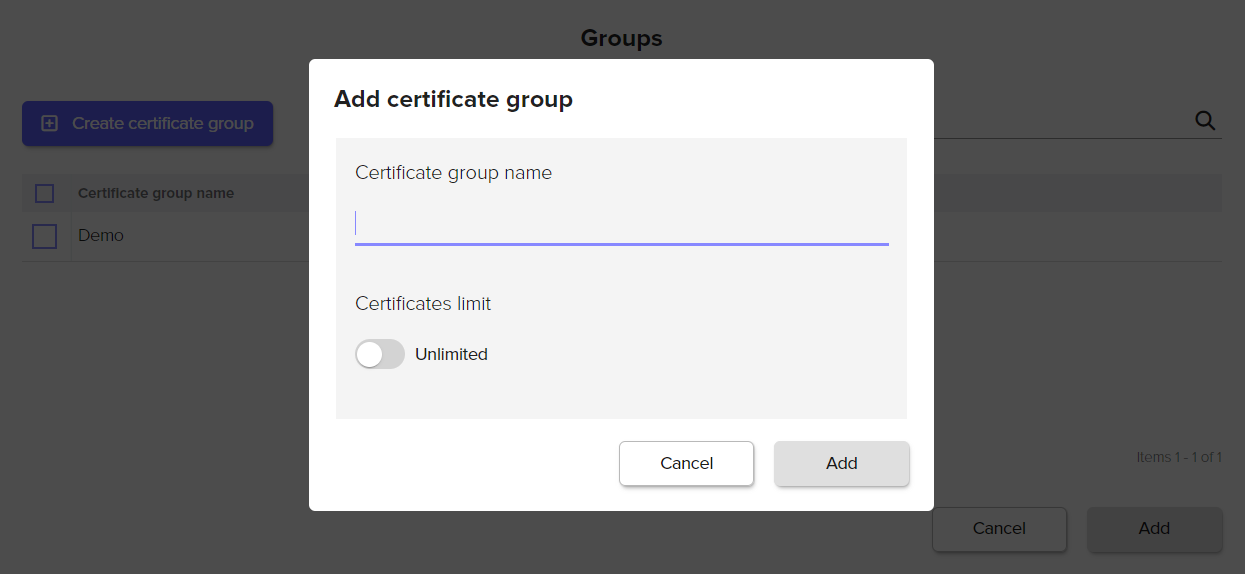Tick the checkbox beside the Demo row
1245x574 pixels.
coord(45,236)
